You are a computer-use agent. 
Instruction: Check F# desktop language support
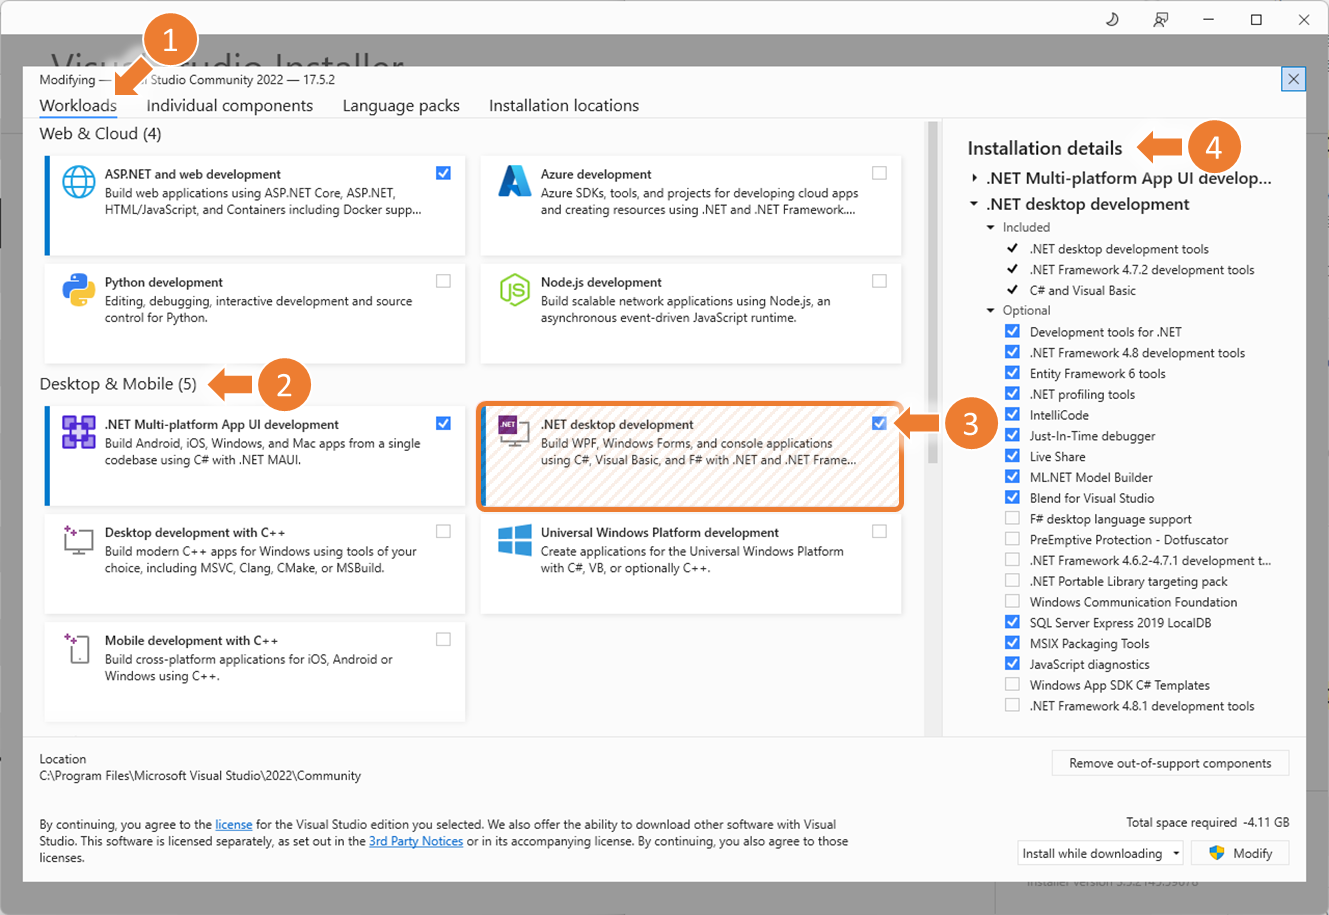pos(1012,518)
